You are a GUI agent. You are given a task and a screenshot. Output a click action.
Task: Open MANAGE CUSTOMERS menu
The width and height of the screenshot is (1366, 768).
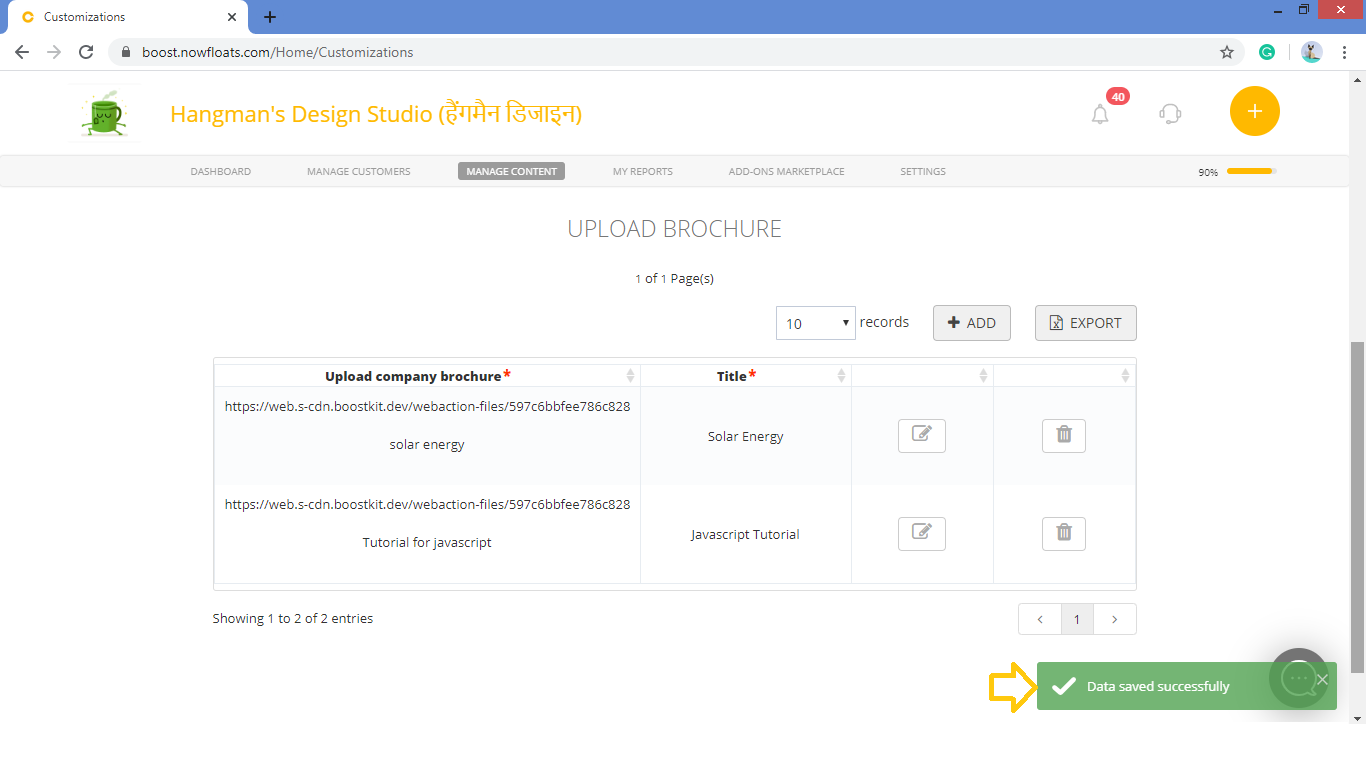click(359, 171)
